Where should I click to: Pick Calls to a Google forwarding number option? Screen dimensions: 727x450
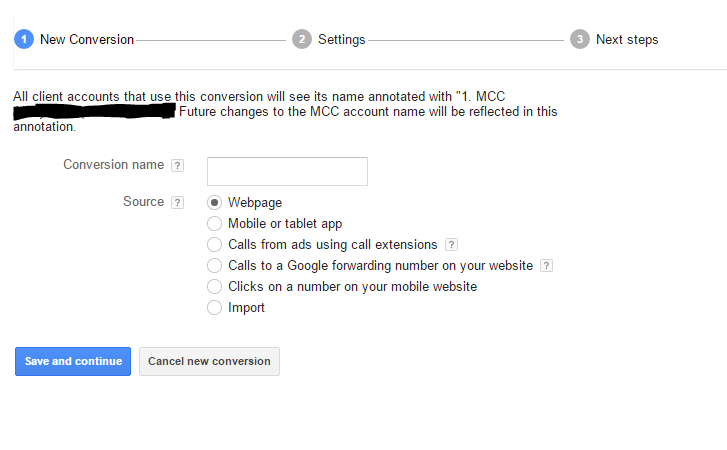[214, 266]
